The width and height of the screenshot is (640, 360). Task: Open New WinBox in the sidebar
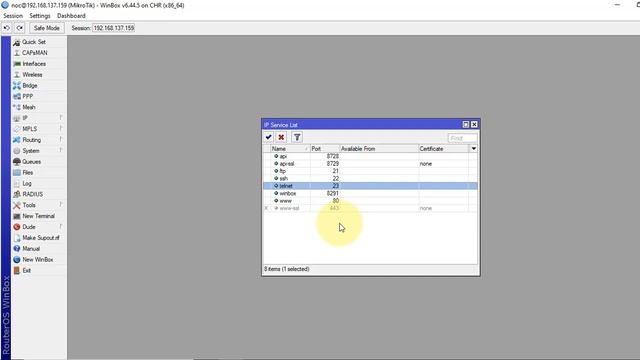pyautogui.click(x=39, y=260)
